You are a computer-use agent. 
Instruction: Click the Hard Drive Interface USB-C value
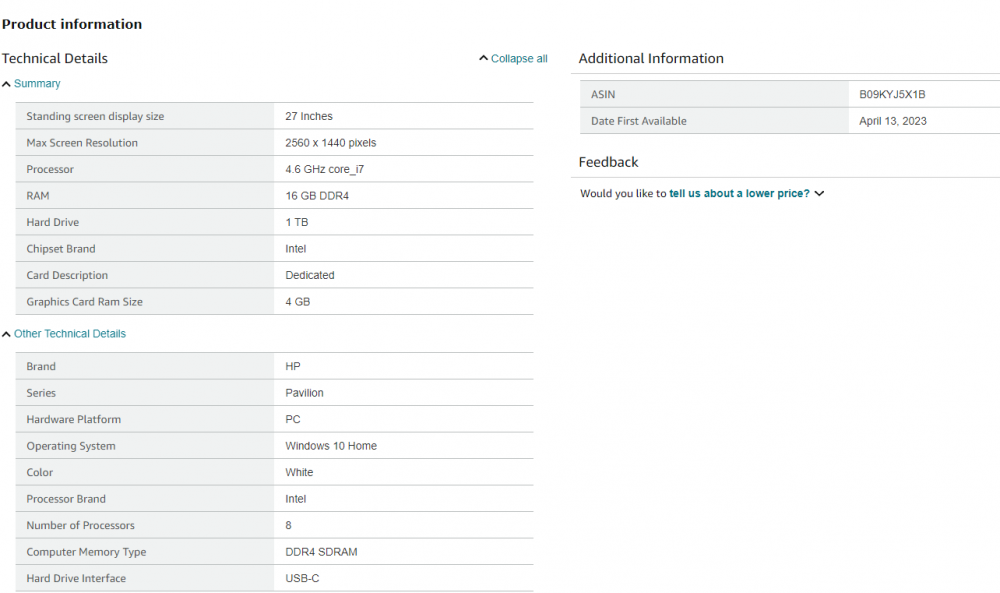point(302,578)
